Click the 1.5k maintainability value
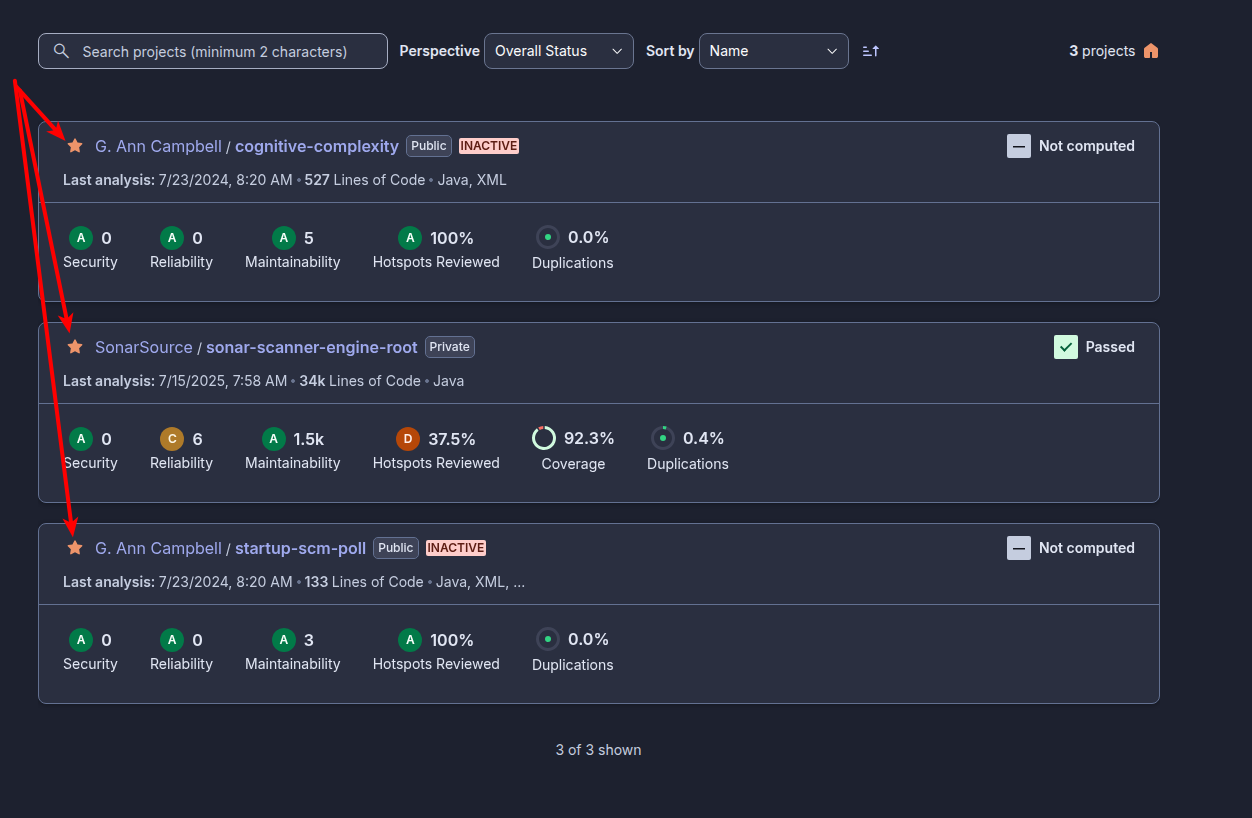 pyautogui.click(x=308, y=439)
